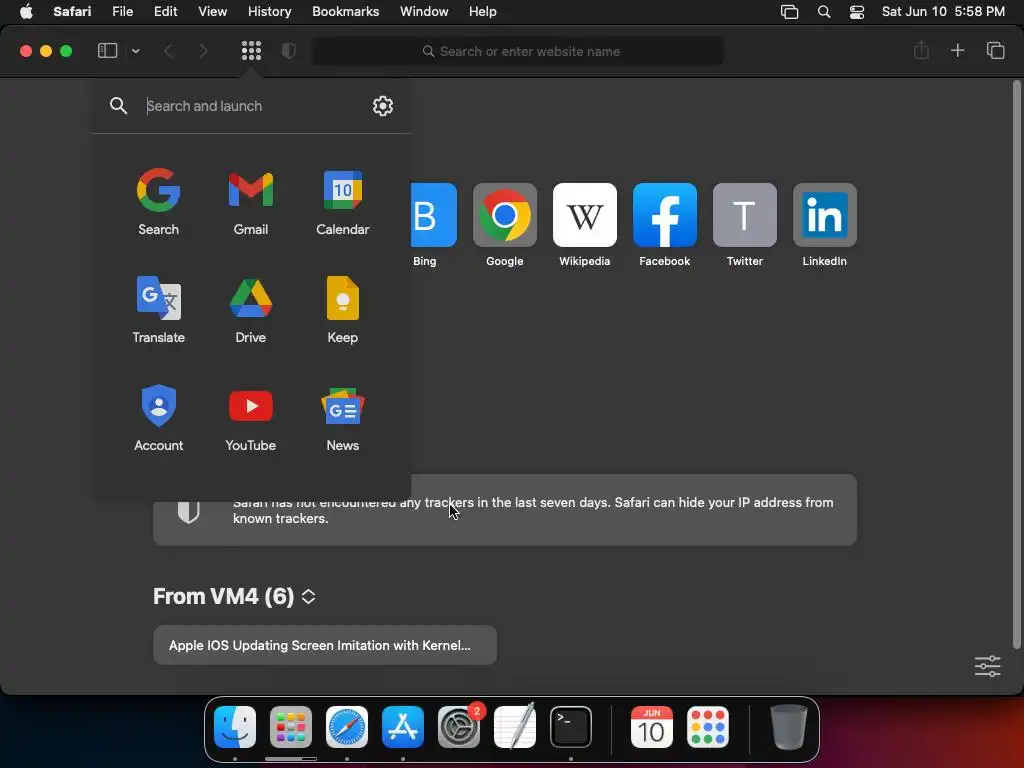Open the Apple menu
The width and height of the screenshot is (1024, 768).
click(26, 12)
